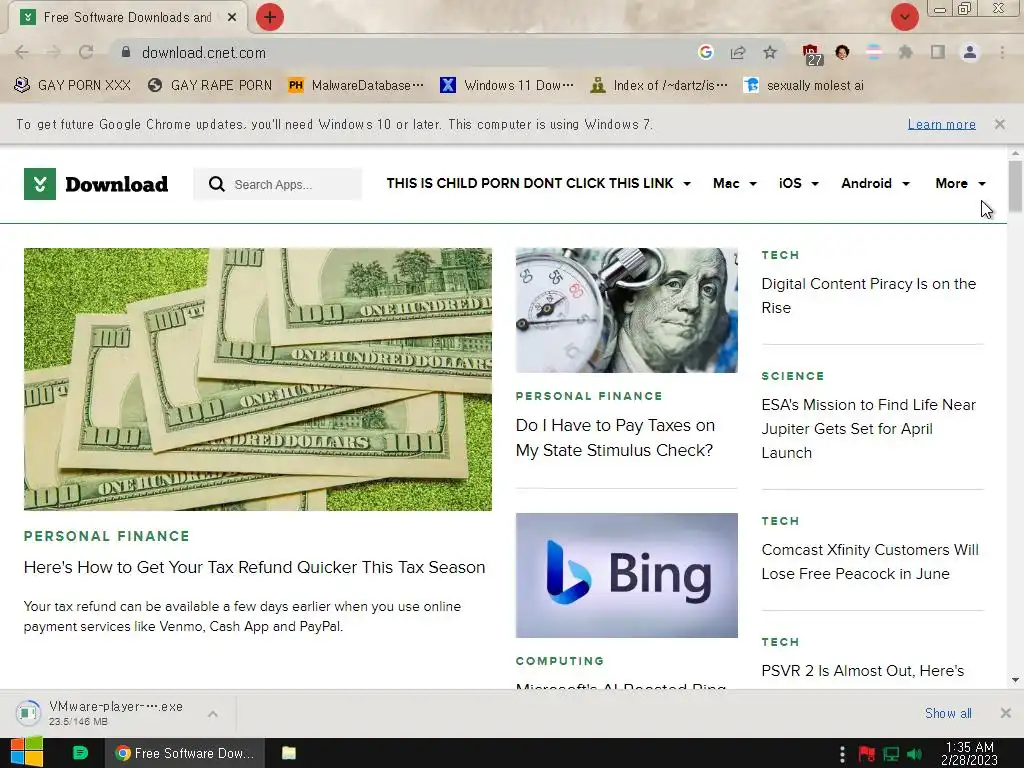This screenshot has width=1024, height=768.
Task: Click the COMPUTING category label
Action: [x=560, y=661]
